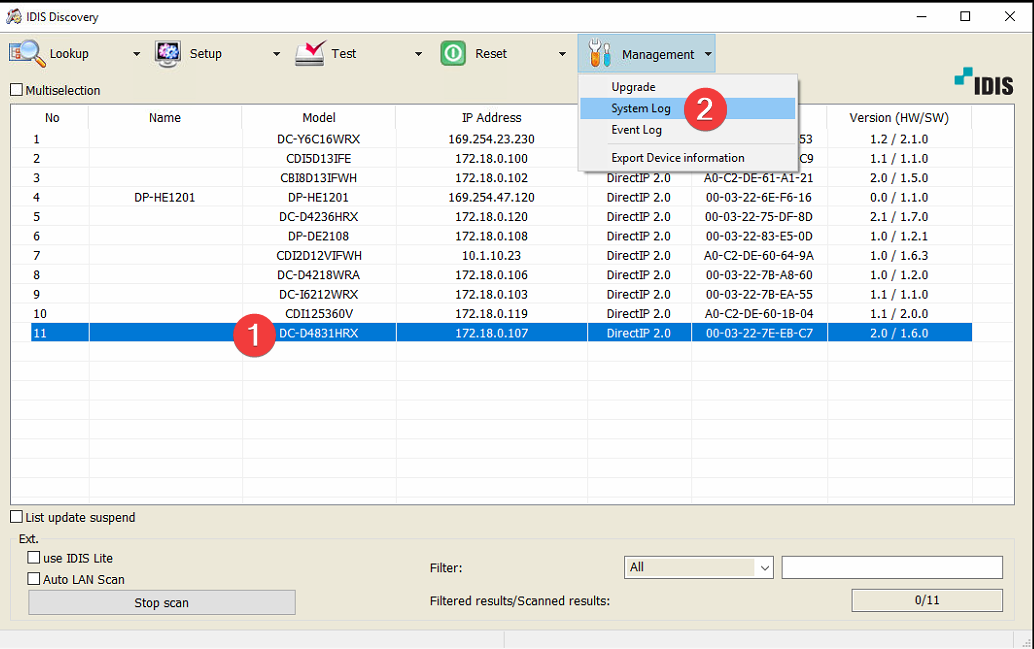Image resolution: width=1034 pixels, height=649 pixels.
Task: Click the IDIS Discovery app title icon
Action: coord(13,16)
